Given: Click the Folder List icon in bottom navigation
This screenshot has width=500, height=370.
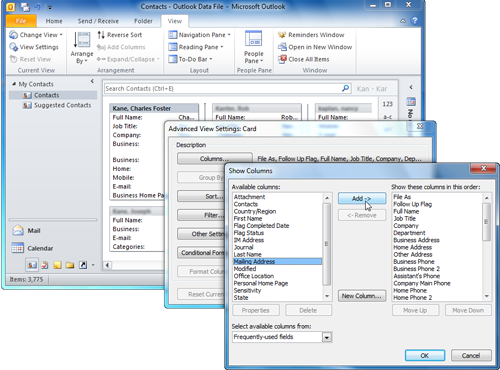Looking at the screenshot, I should click(70, 265).
